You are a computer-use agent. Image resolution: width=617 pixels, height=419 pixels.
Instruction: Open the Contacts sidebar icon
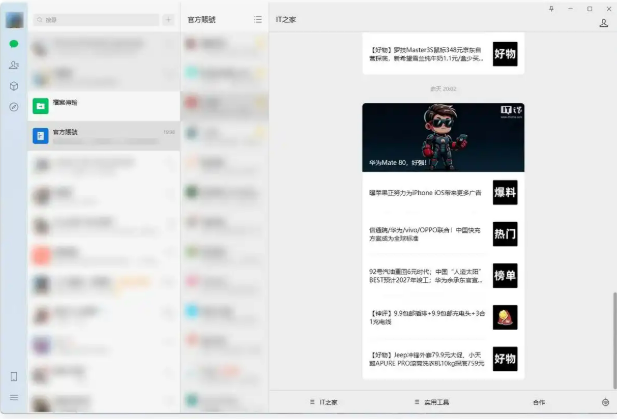[14, 65]
